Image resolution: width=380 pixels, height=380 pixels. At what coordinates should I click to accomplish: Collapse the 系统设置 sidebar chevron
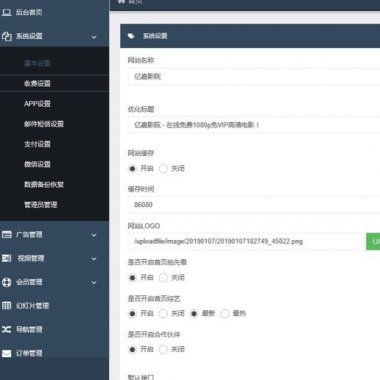coord(94,37)
